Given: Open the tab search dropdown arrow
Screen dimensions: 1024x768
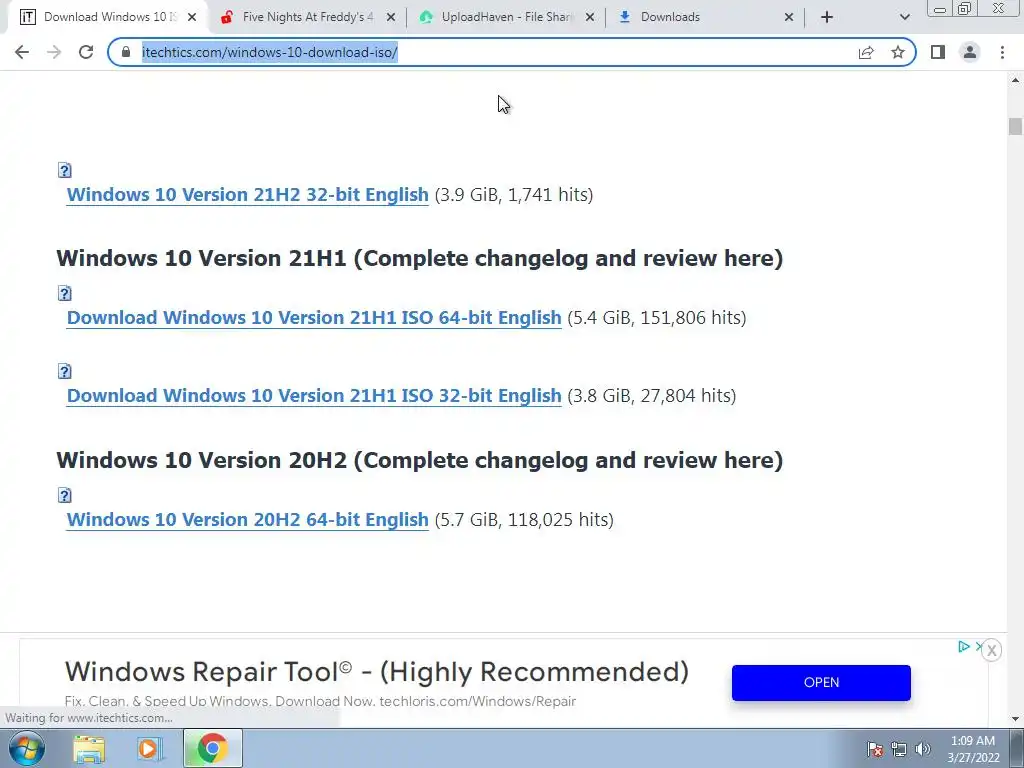Looking at the screenshot, I should pos(904,17).
